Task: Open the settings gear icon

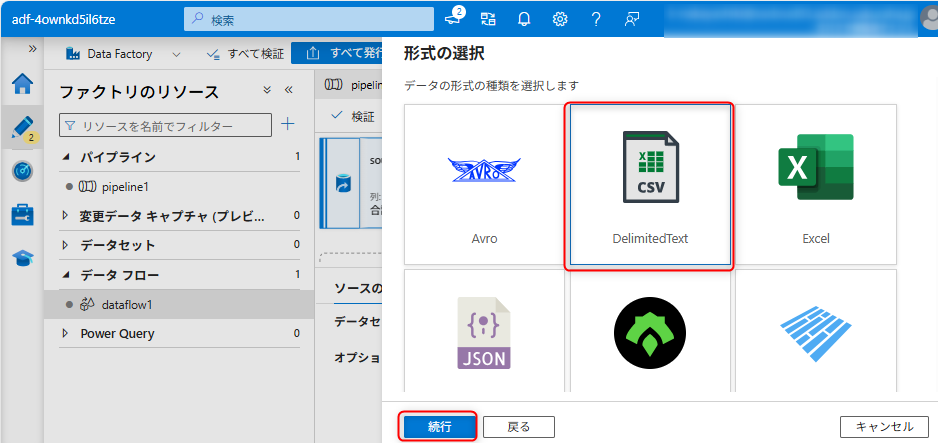Action: click(x=560, y=19)
